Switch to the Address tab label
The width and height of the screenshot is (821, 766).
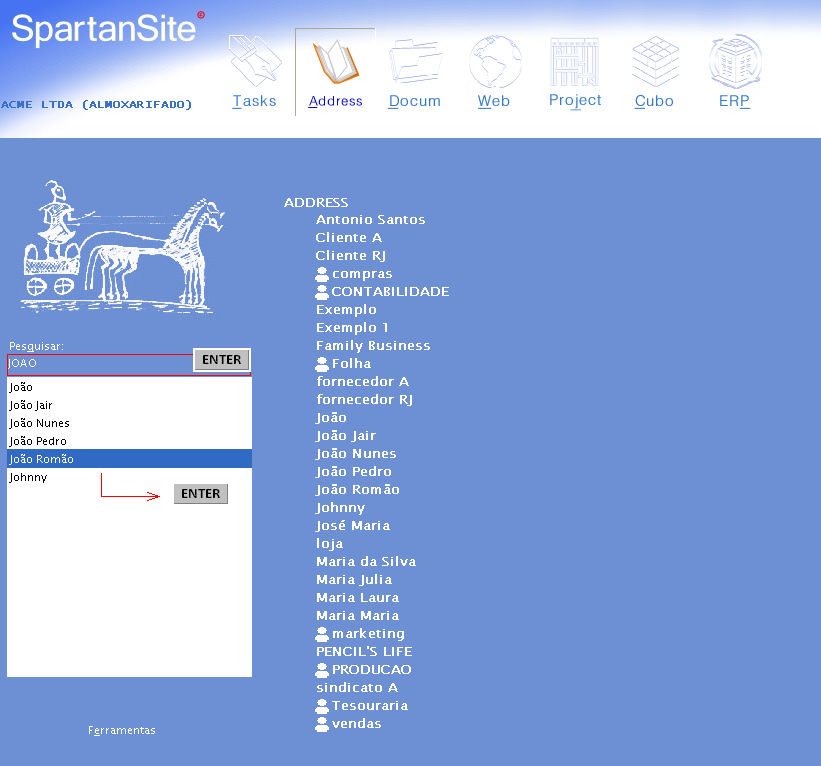(x=335, y=101)
